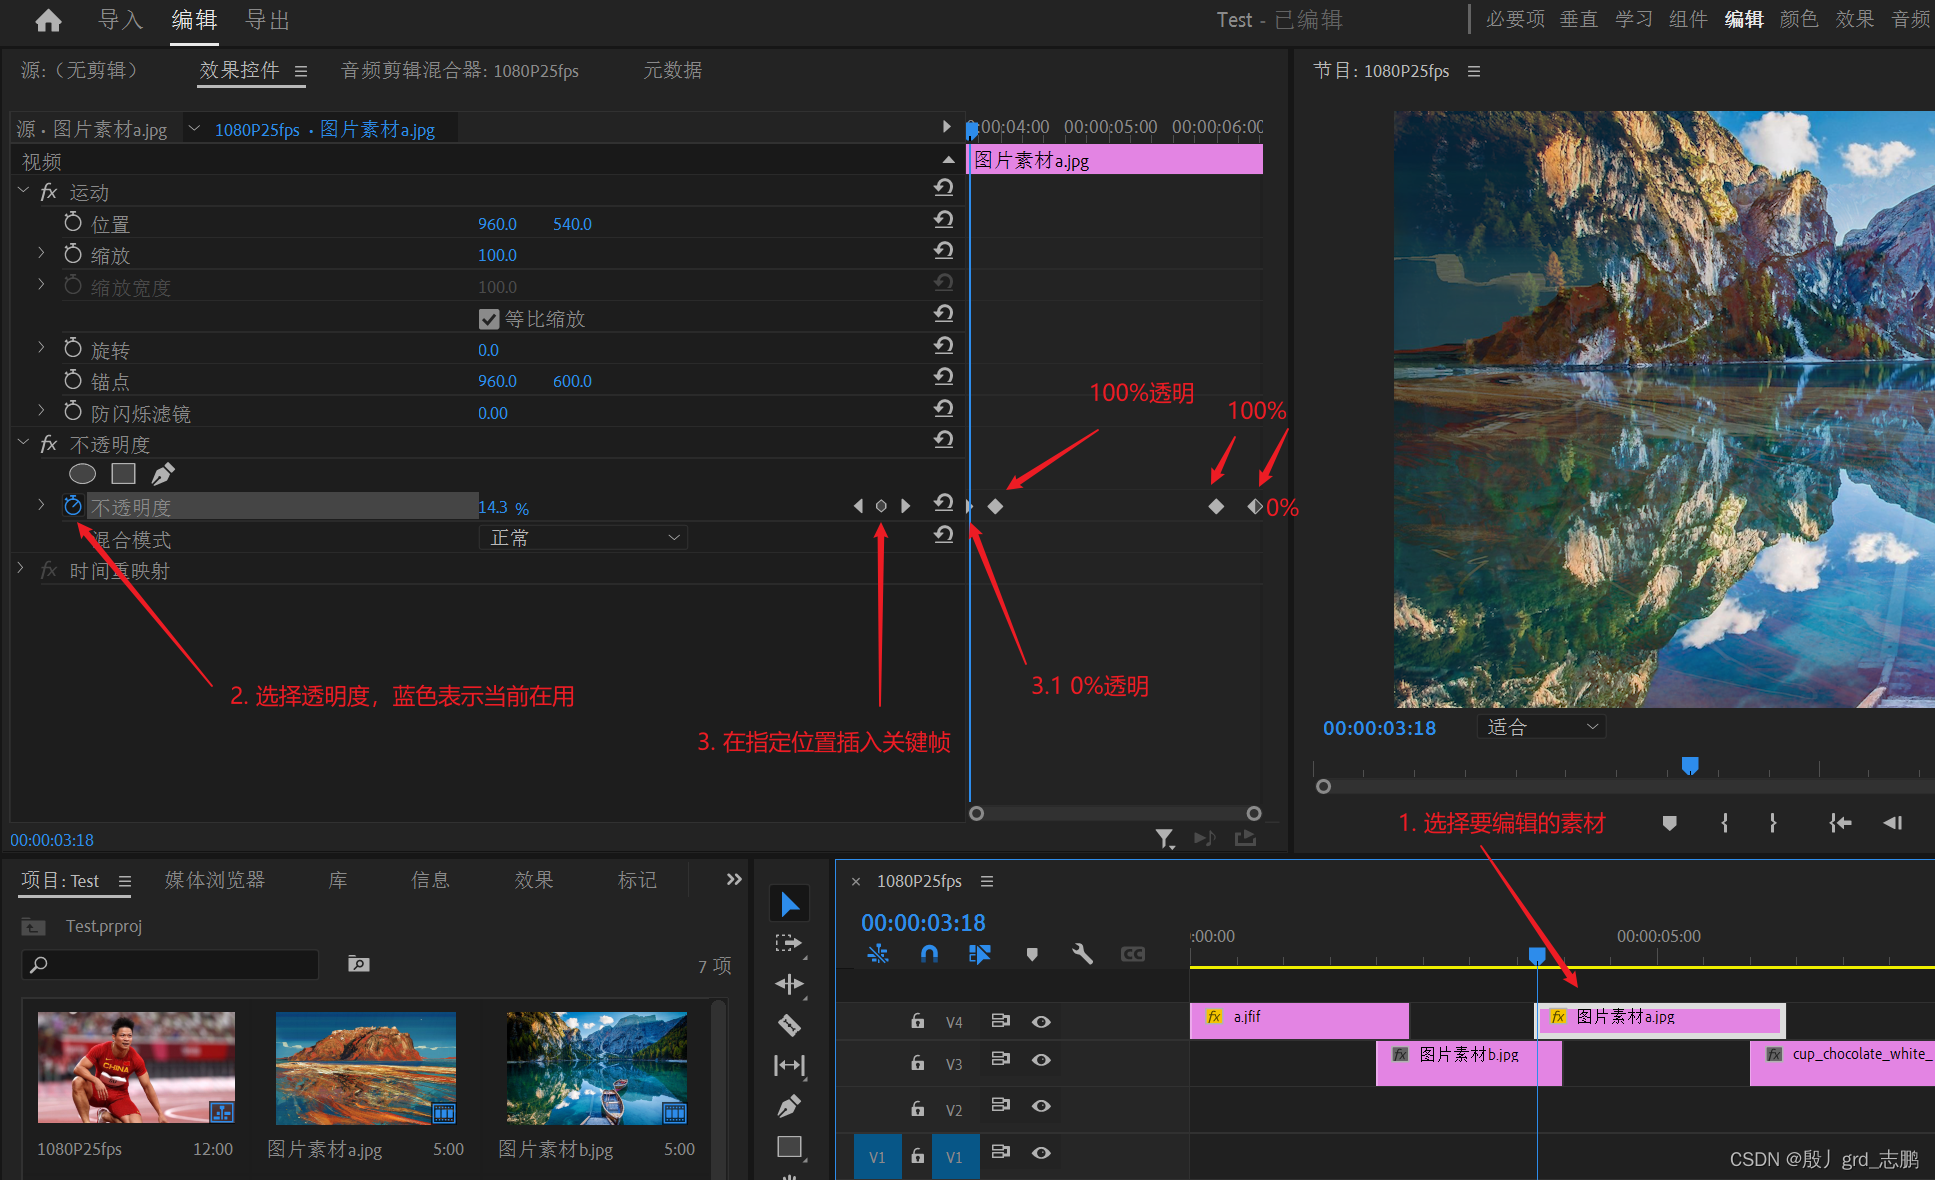
Task: Reset the Opacity effect
Action: tap(943, 440)
